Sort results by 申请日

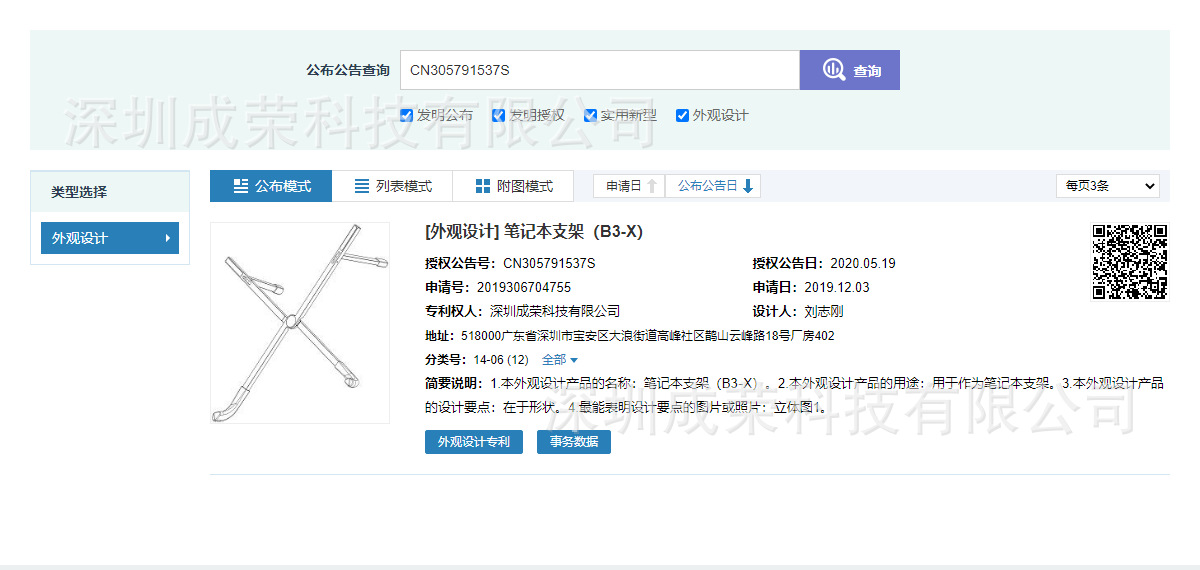pos(630,186)
